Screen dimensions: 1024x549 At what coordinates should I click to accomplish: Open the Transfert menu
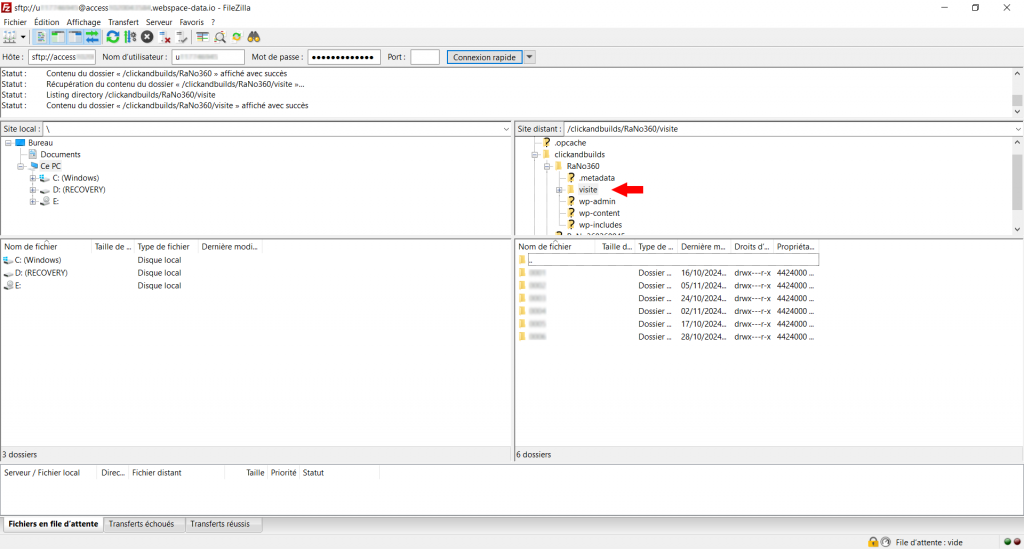pyautogui.click(x=123, y=22)
